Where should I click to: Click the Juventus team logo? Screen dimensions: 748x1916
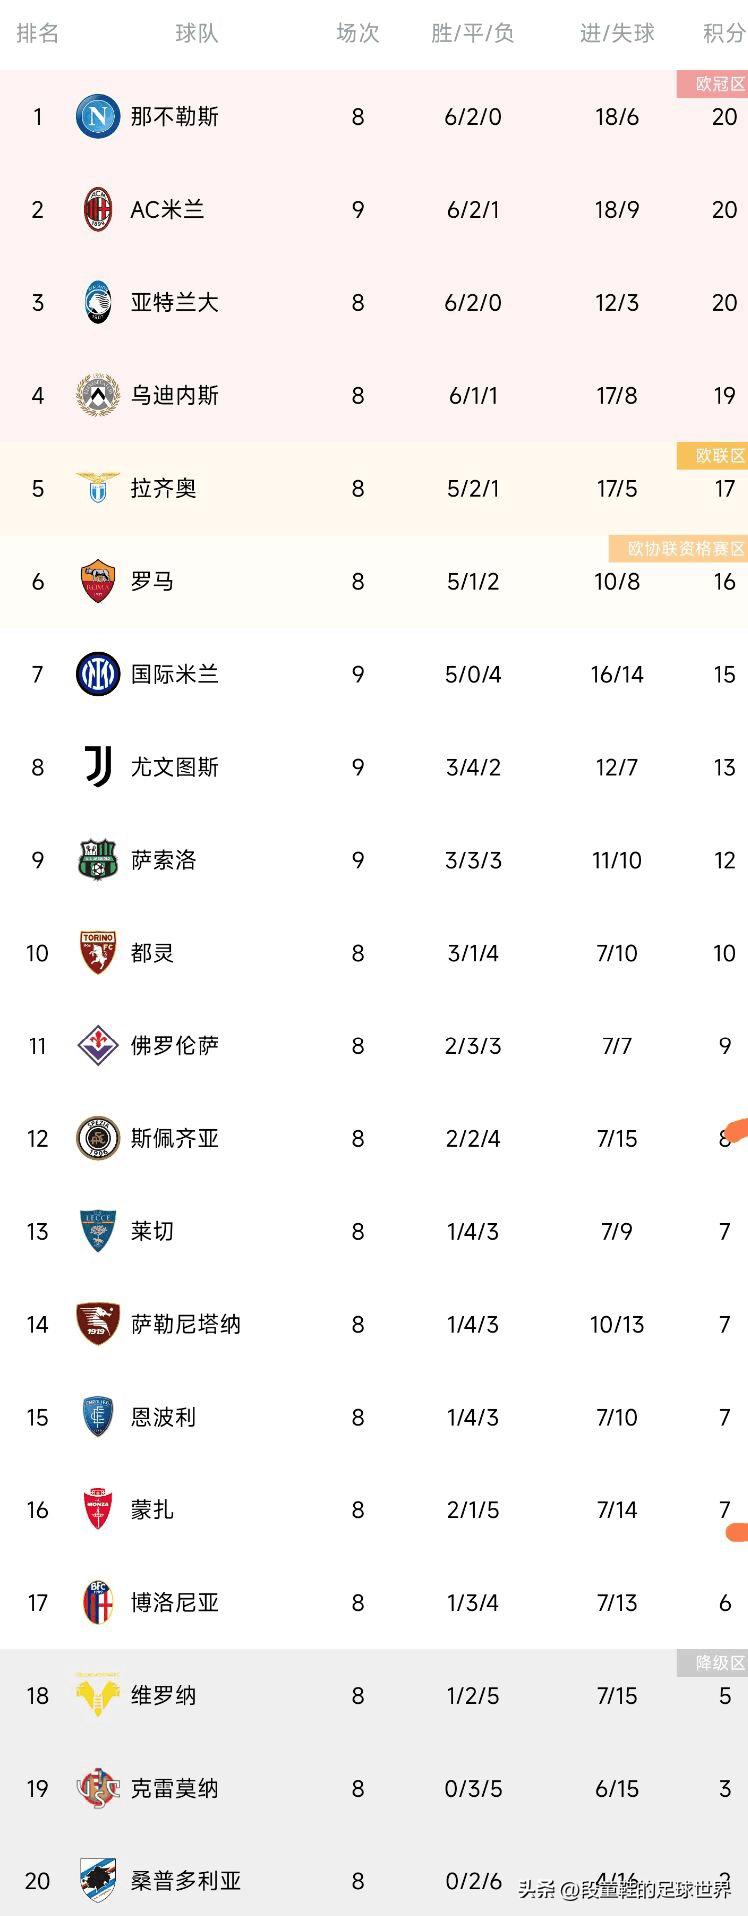98,767
